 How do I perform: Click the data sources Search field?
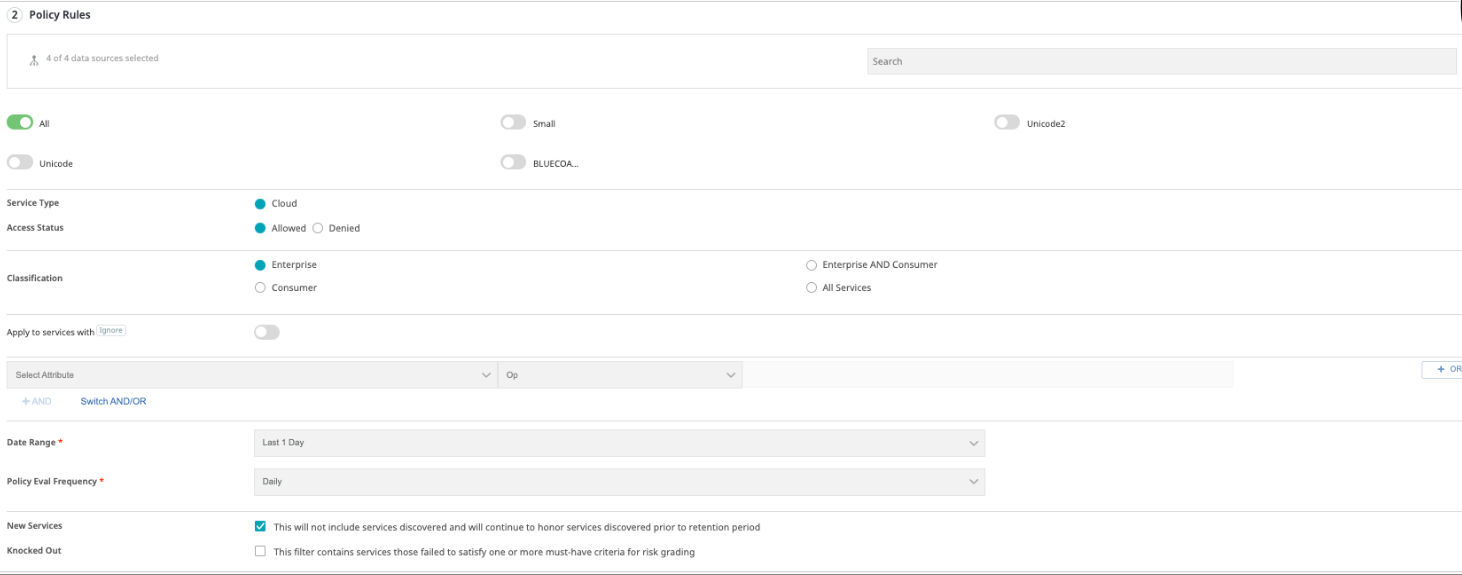point(1161,61)
